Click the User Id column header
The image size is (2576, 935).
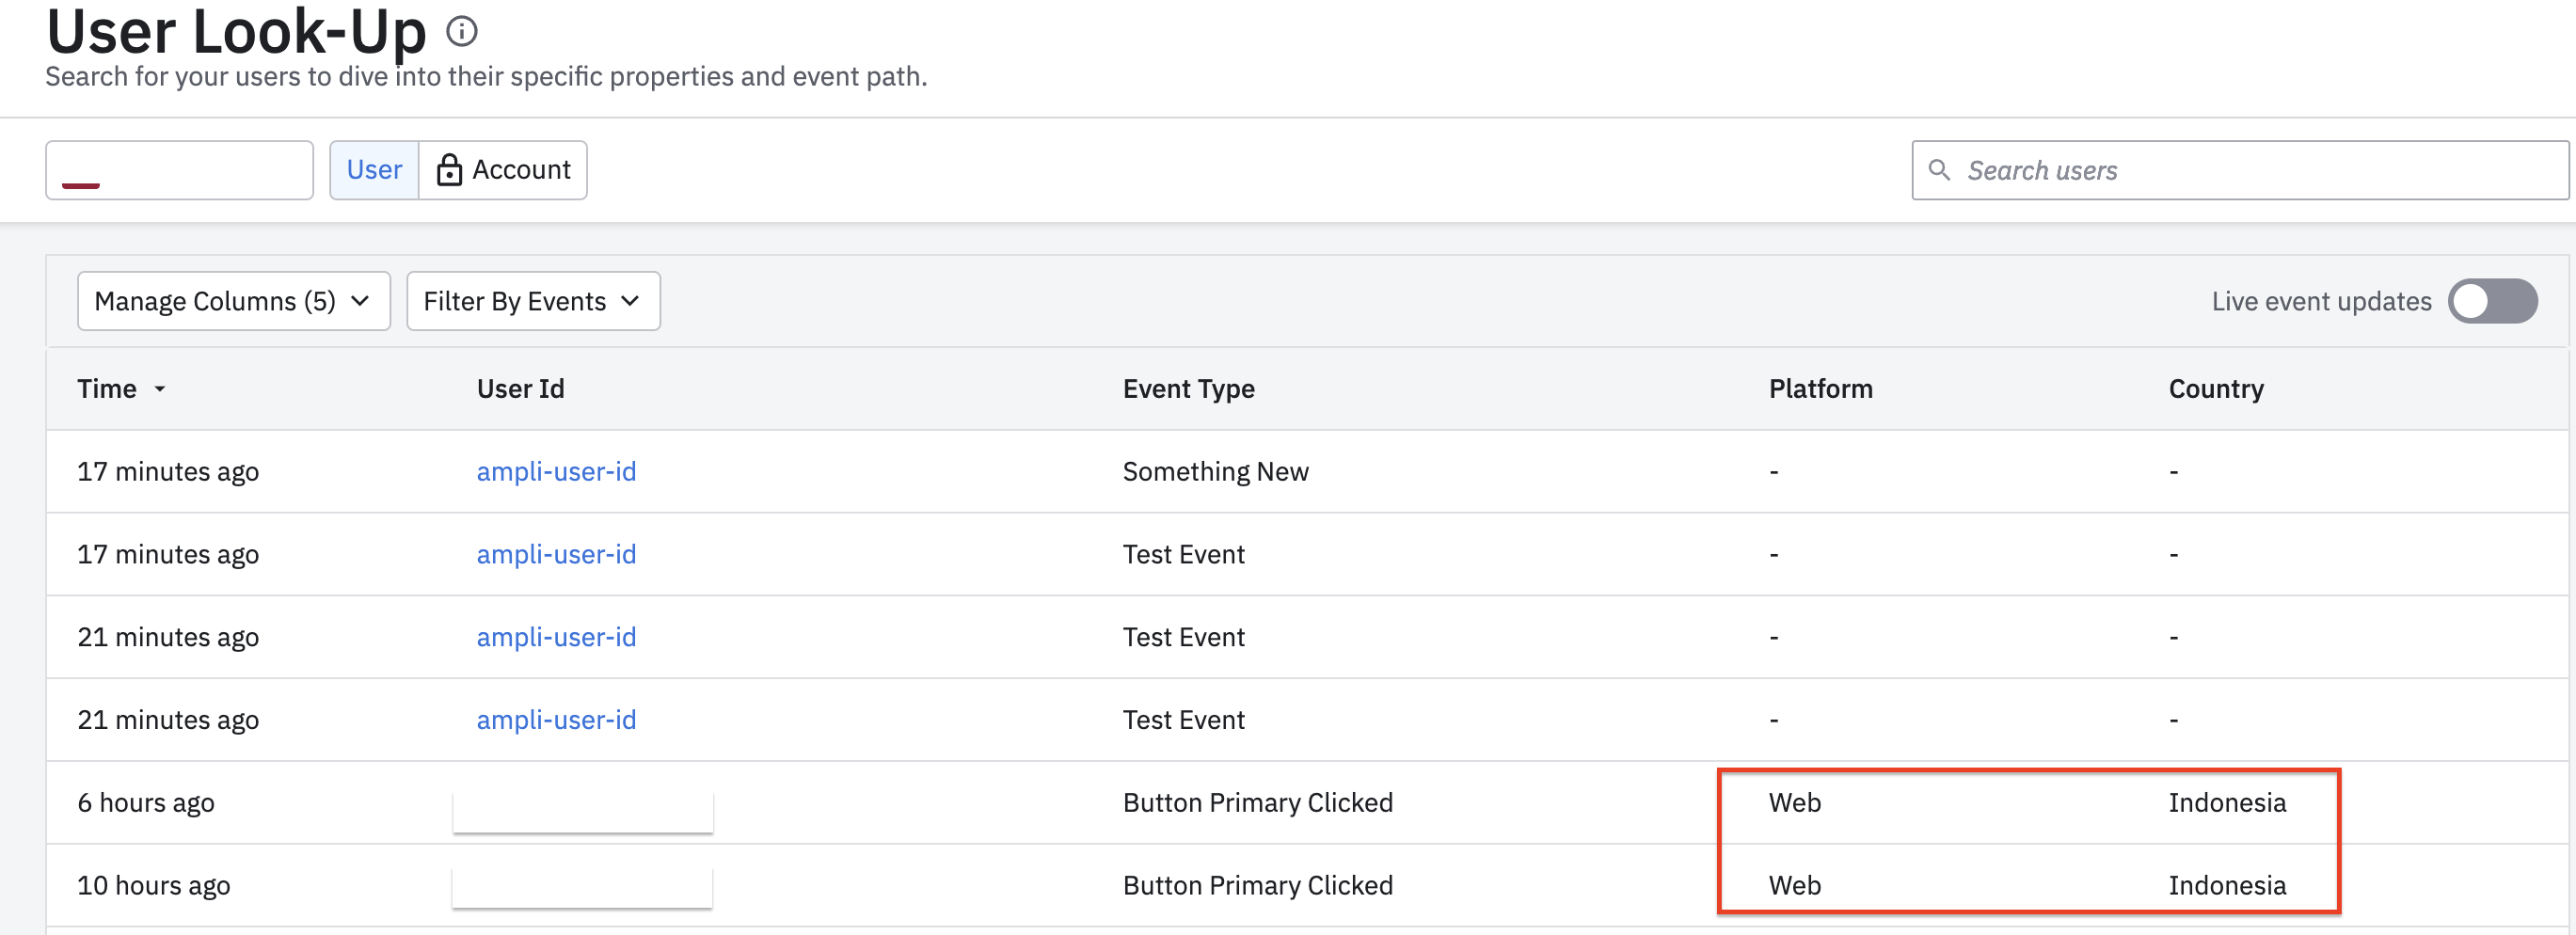pos(520,389)
